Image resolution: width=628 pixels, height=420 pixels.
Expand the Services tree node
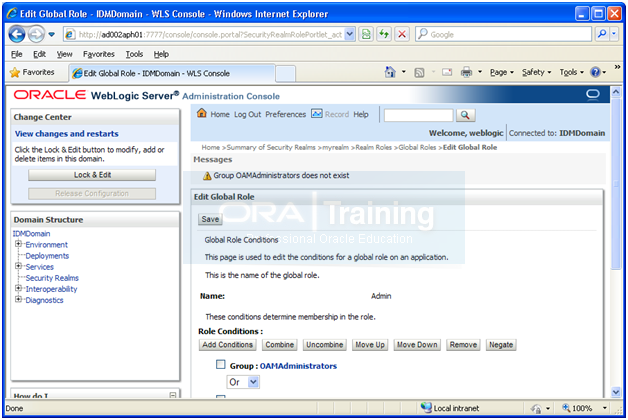(18, 266)
